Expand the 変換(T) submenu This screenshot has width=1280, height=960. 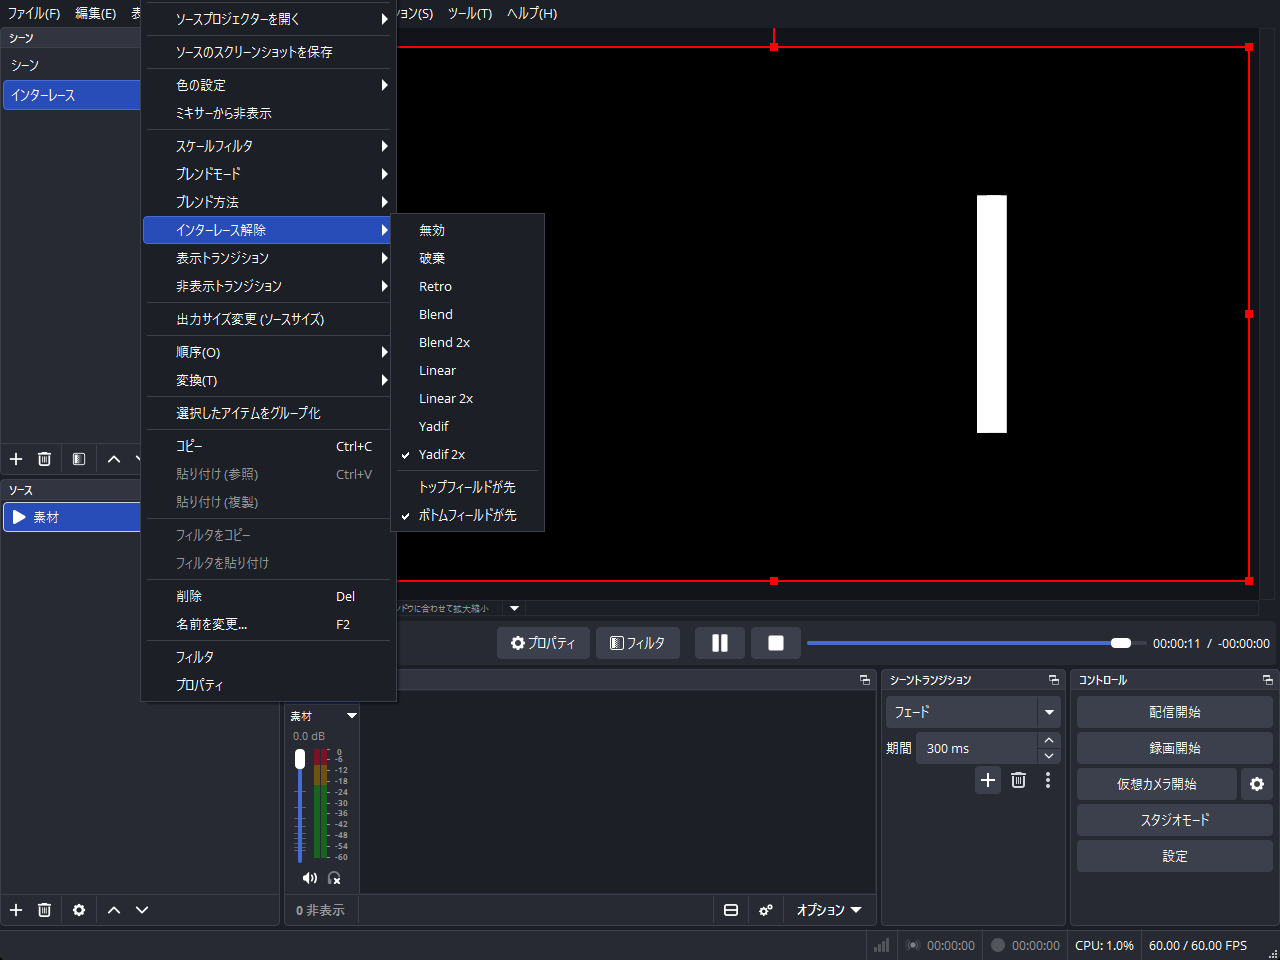pos(268,380)
